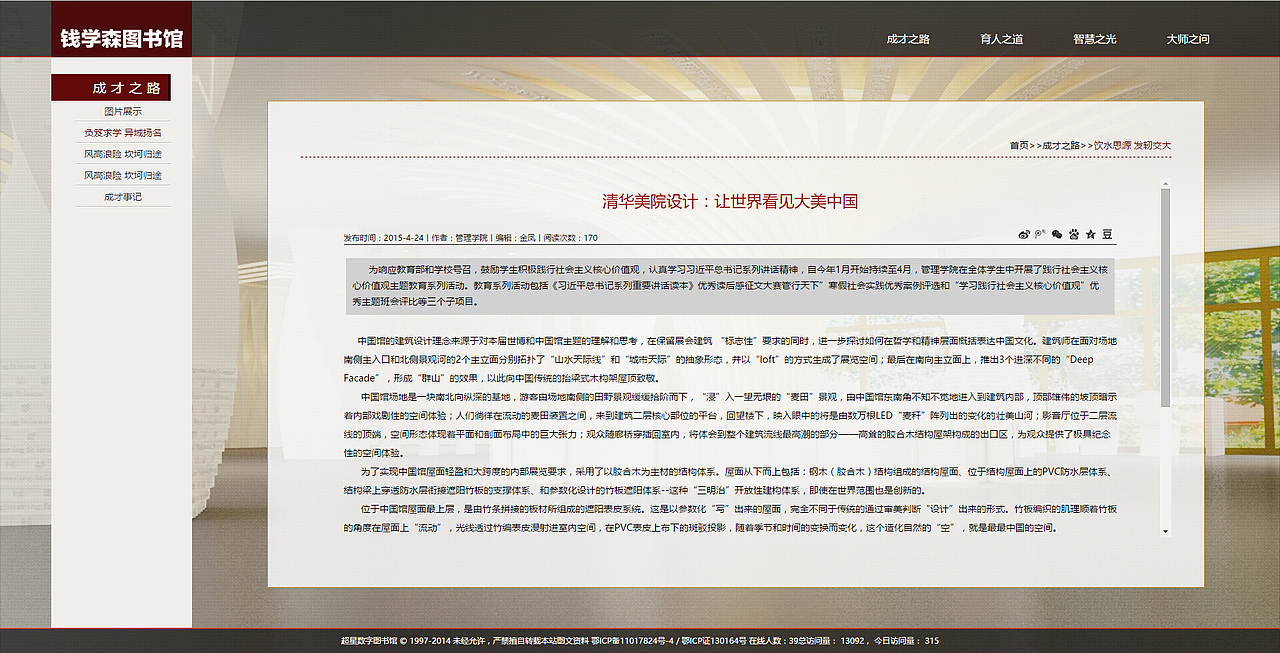Open 图片展示 in the sidebar
Image resolution: width=1280 pixels, height=653 pixels.
pos(123,111)
